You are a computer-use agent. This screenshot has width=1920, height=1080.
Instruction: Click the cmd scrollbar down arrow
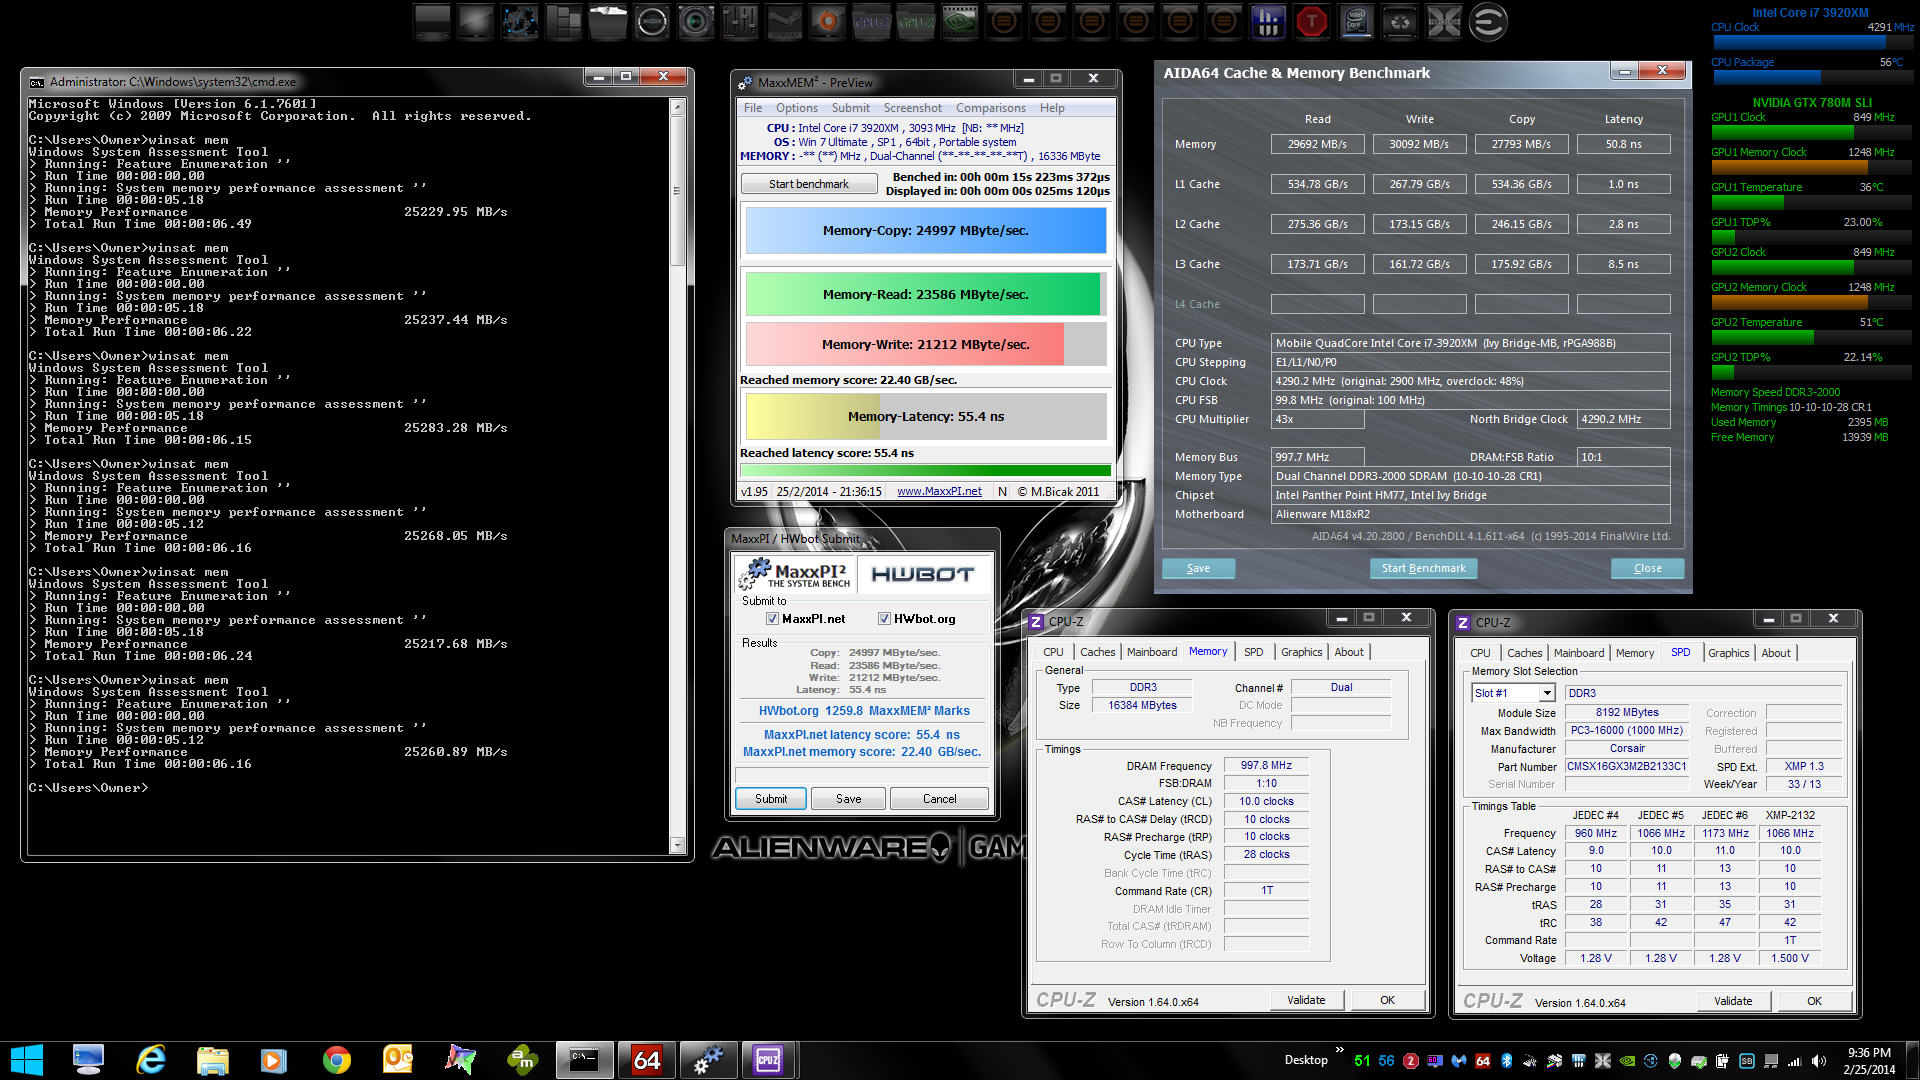(x=677, y=845)
